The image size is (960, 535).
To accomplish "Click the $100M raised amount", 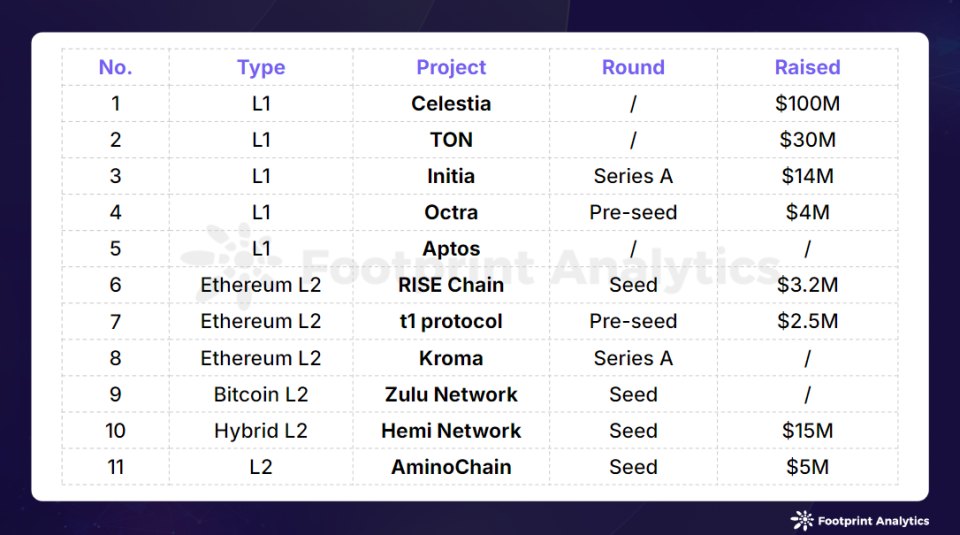I will pyautogui.click(x=807, y=104).
